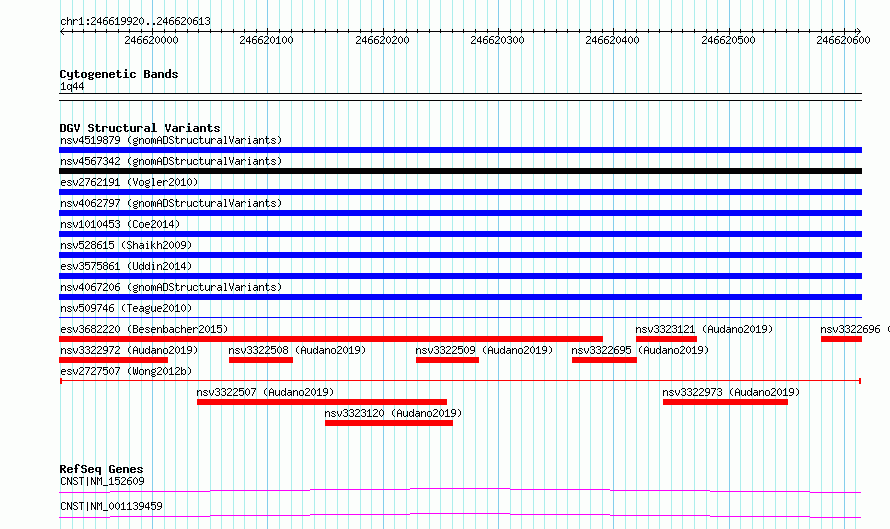
Task: Select the blue bar under nsv4519879
Action: point(460,150)
